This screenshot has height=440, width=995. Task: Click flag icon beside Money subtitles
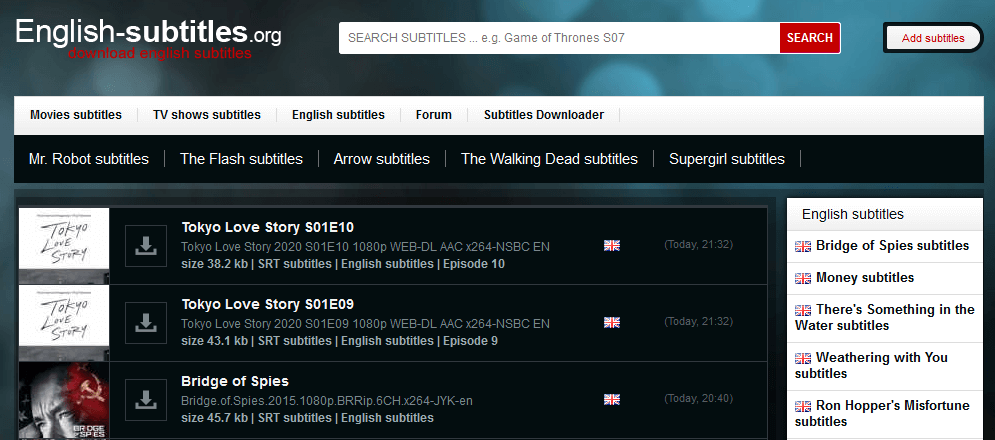point(803,278)
